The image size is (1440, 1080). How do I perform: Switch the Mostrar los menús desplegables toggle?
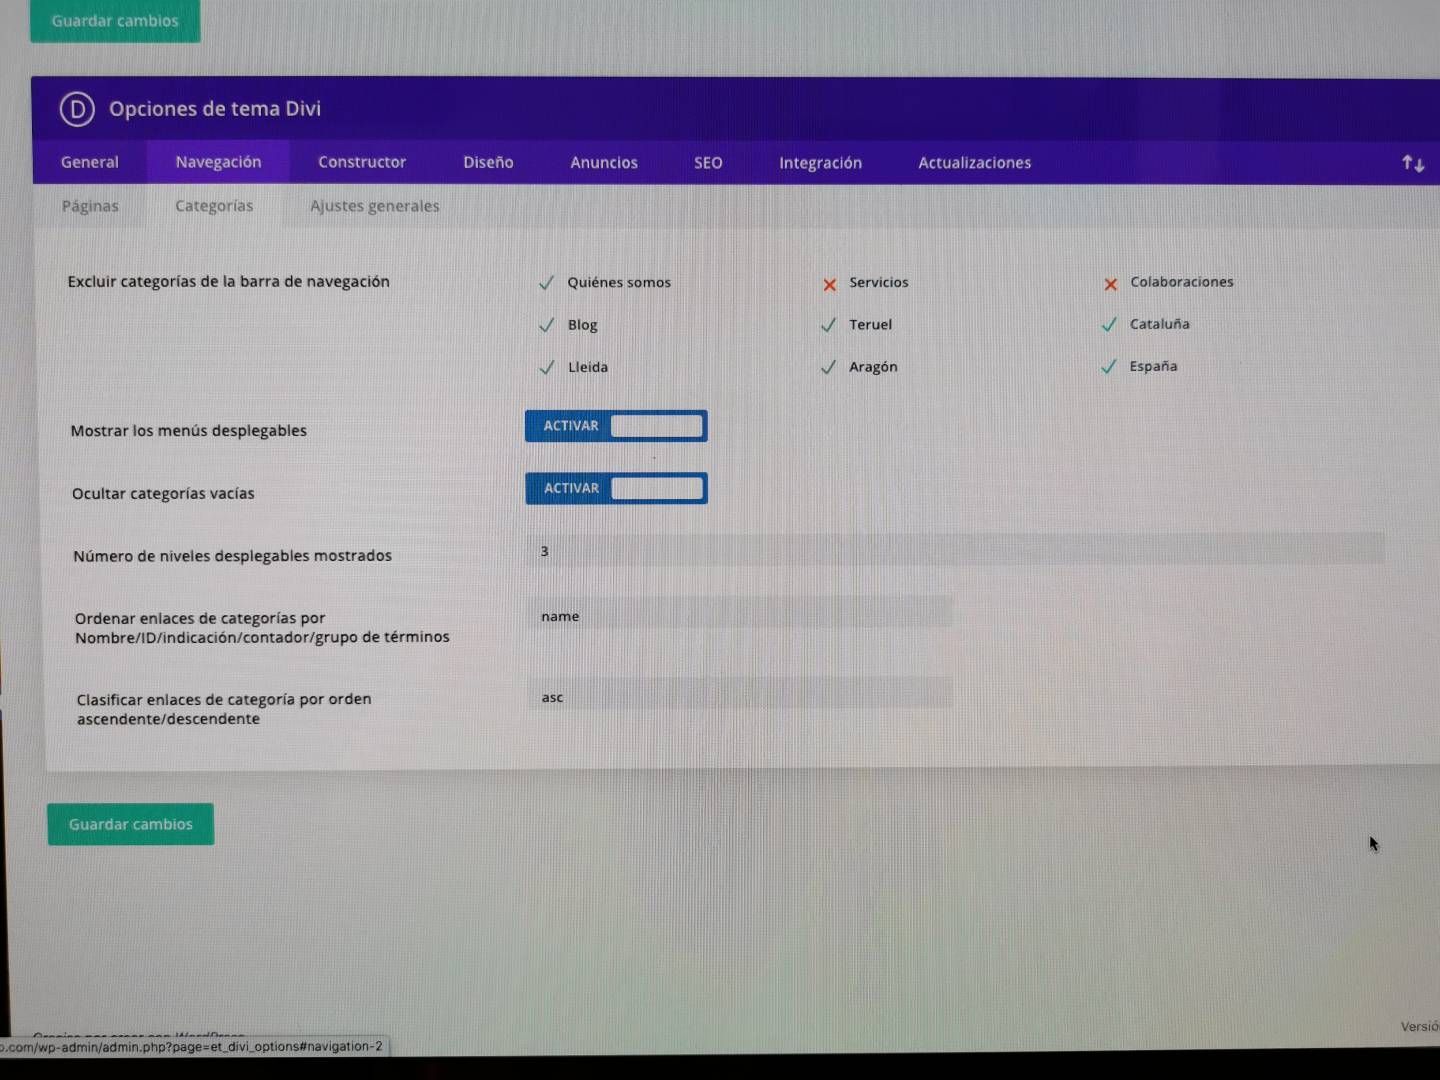tap(616, 426)
